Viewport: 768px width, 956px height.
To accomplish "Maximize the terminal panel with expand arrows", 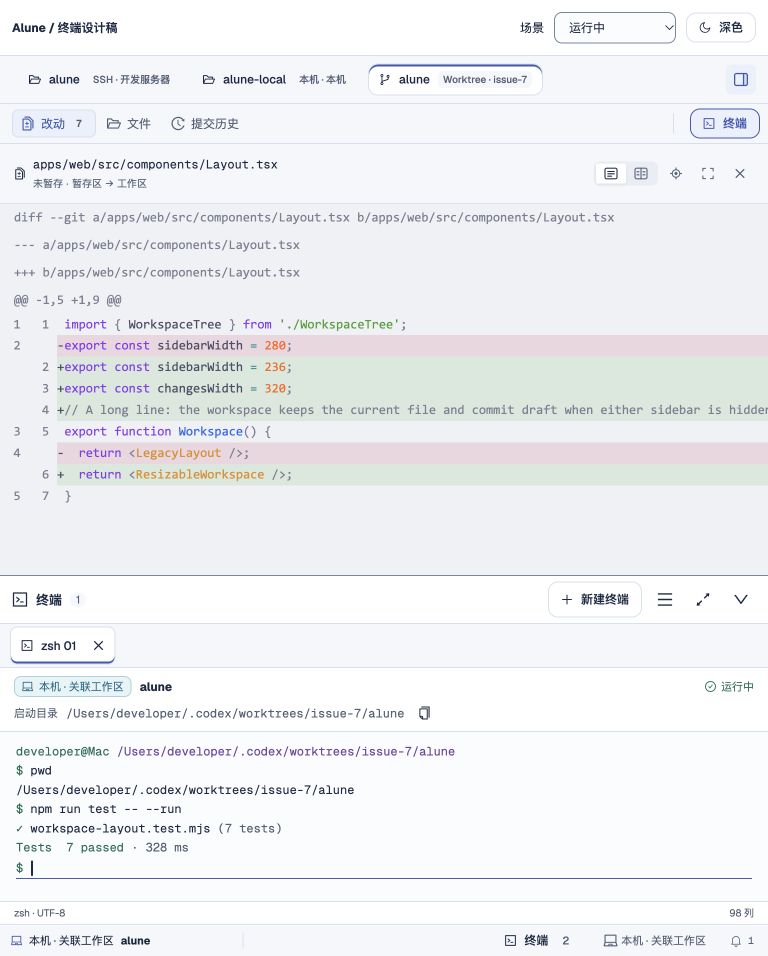I will [x=703, y=599].
